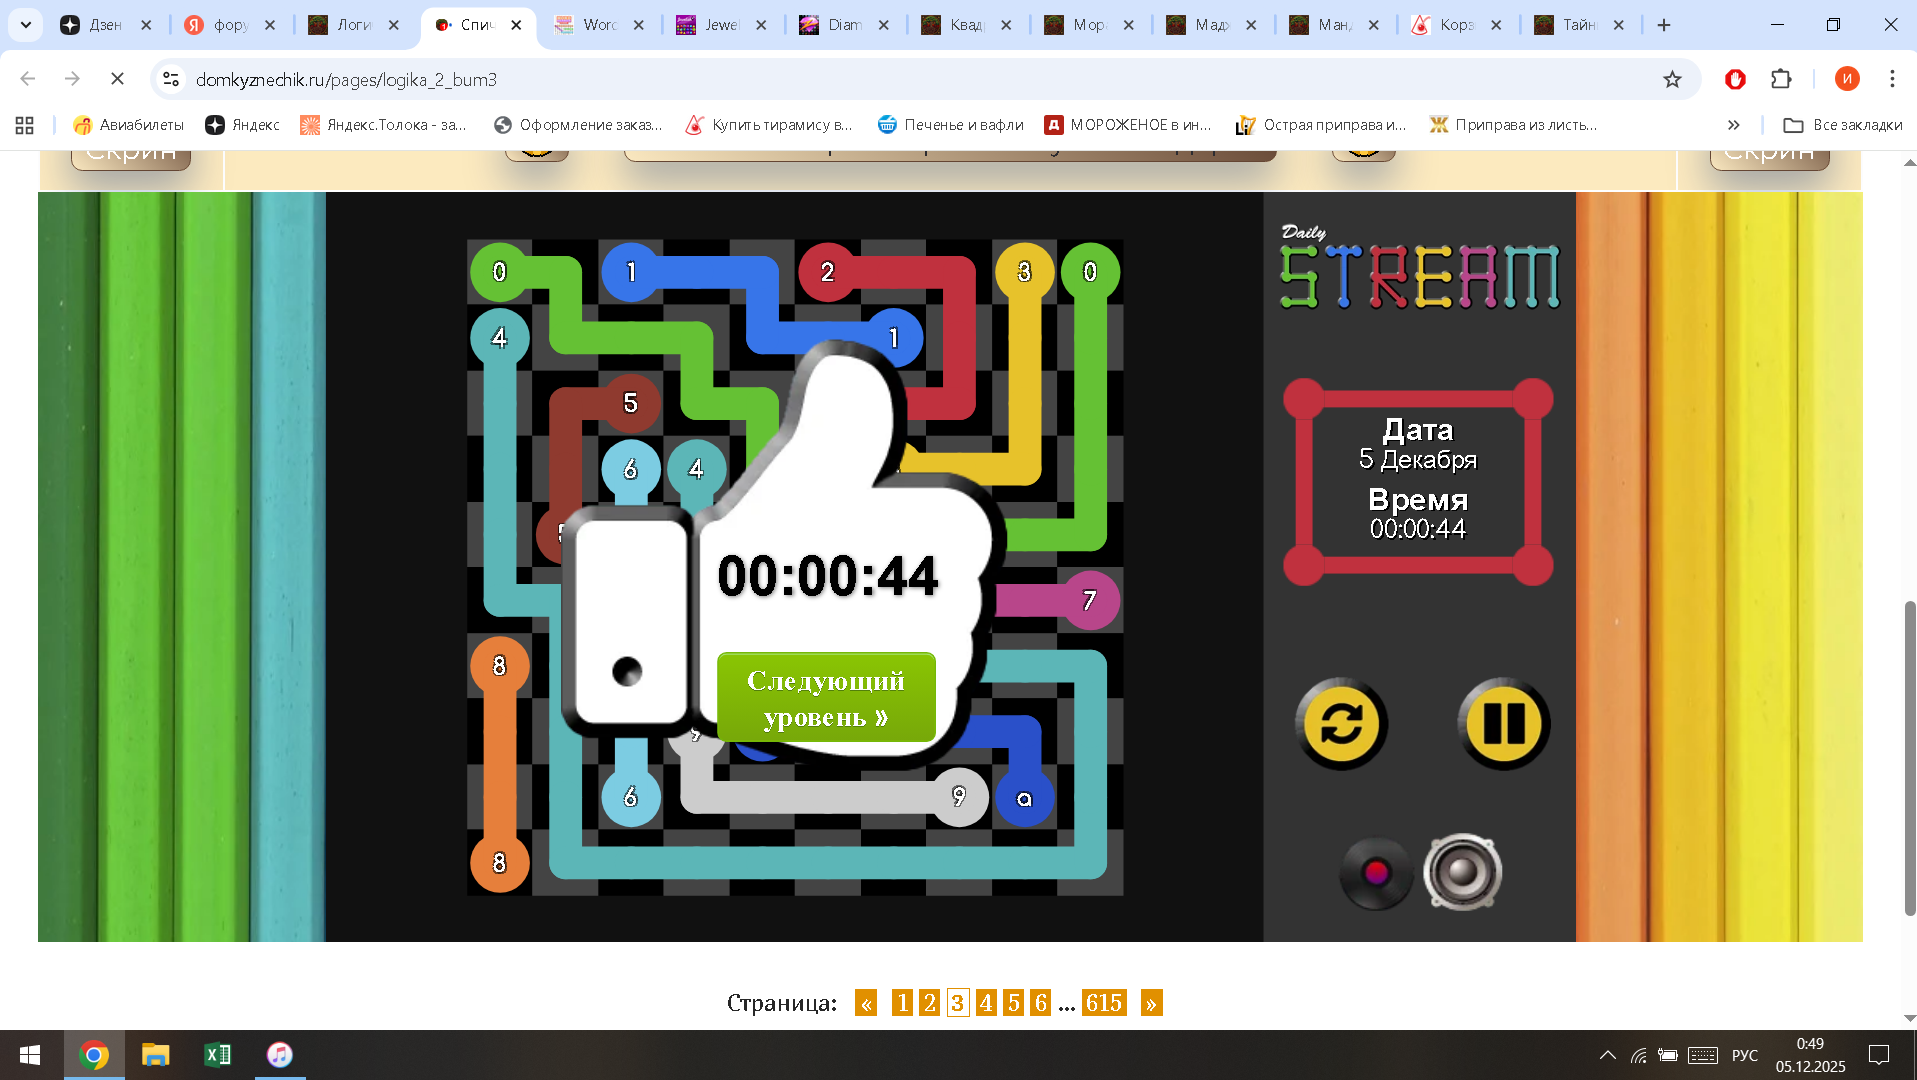The width and height of the screenshot is (1917, 1080).
Task: Toggle the red record indicator in the game
Action: pyautogui.click(x=1376, y=871)
